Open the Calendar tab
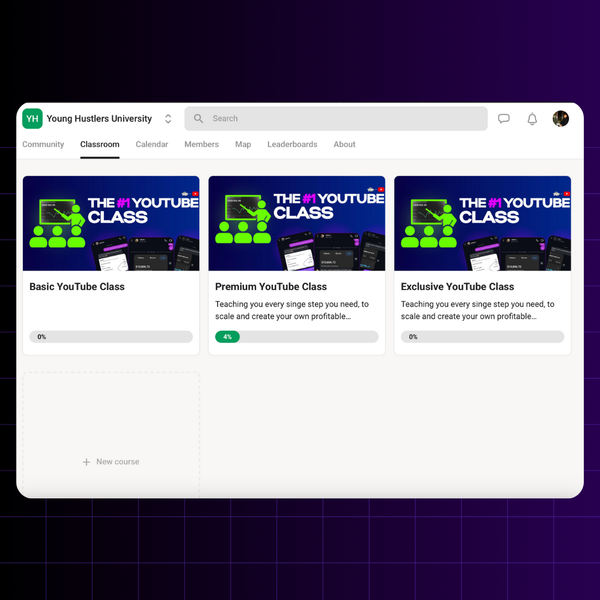 pyautogui.click(x=152, y=145)
